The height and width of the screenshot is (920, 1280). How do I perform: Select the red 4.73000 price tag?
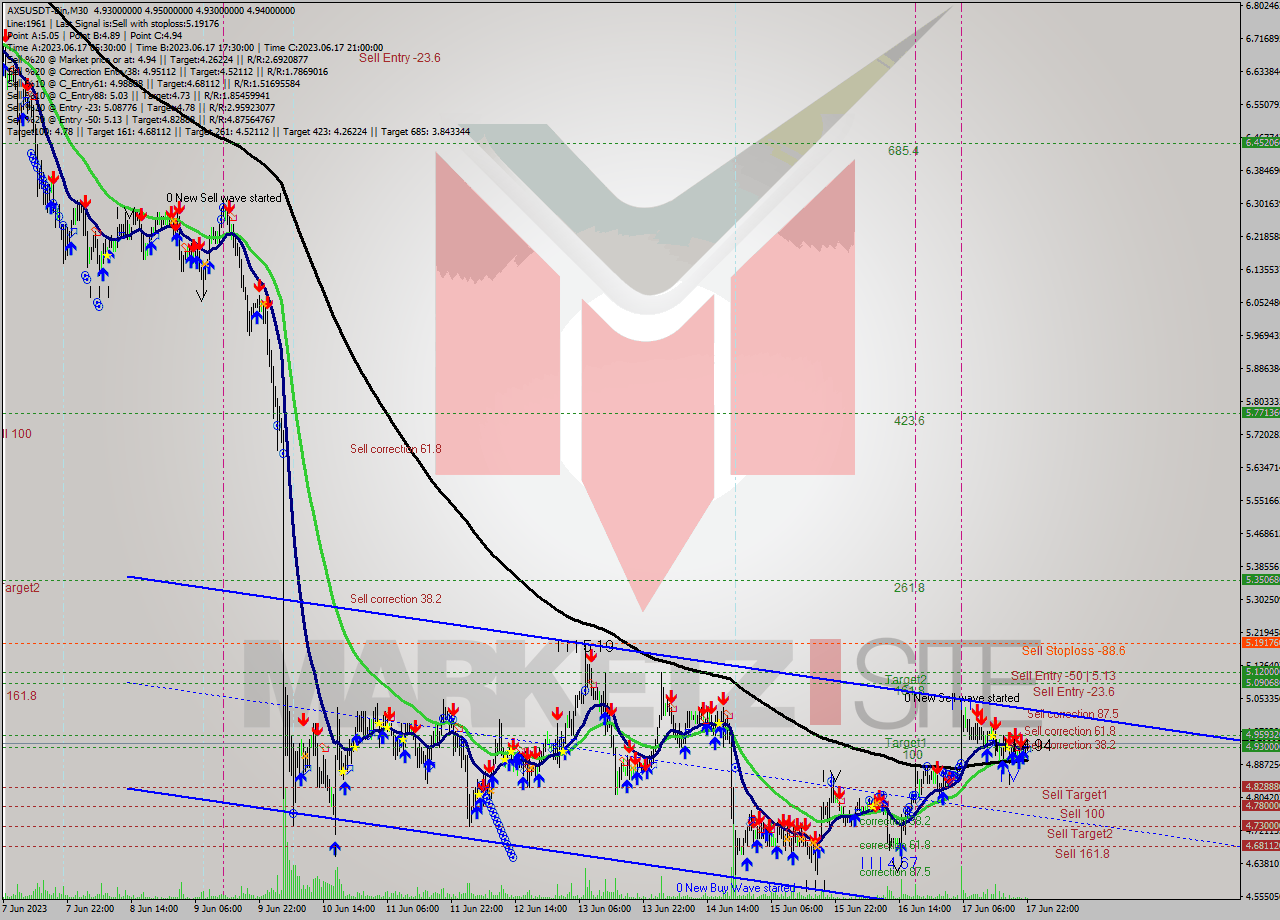1260,825
